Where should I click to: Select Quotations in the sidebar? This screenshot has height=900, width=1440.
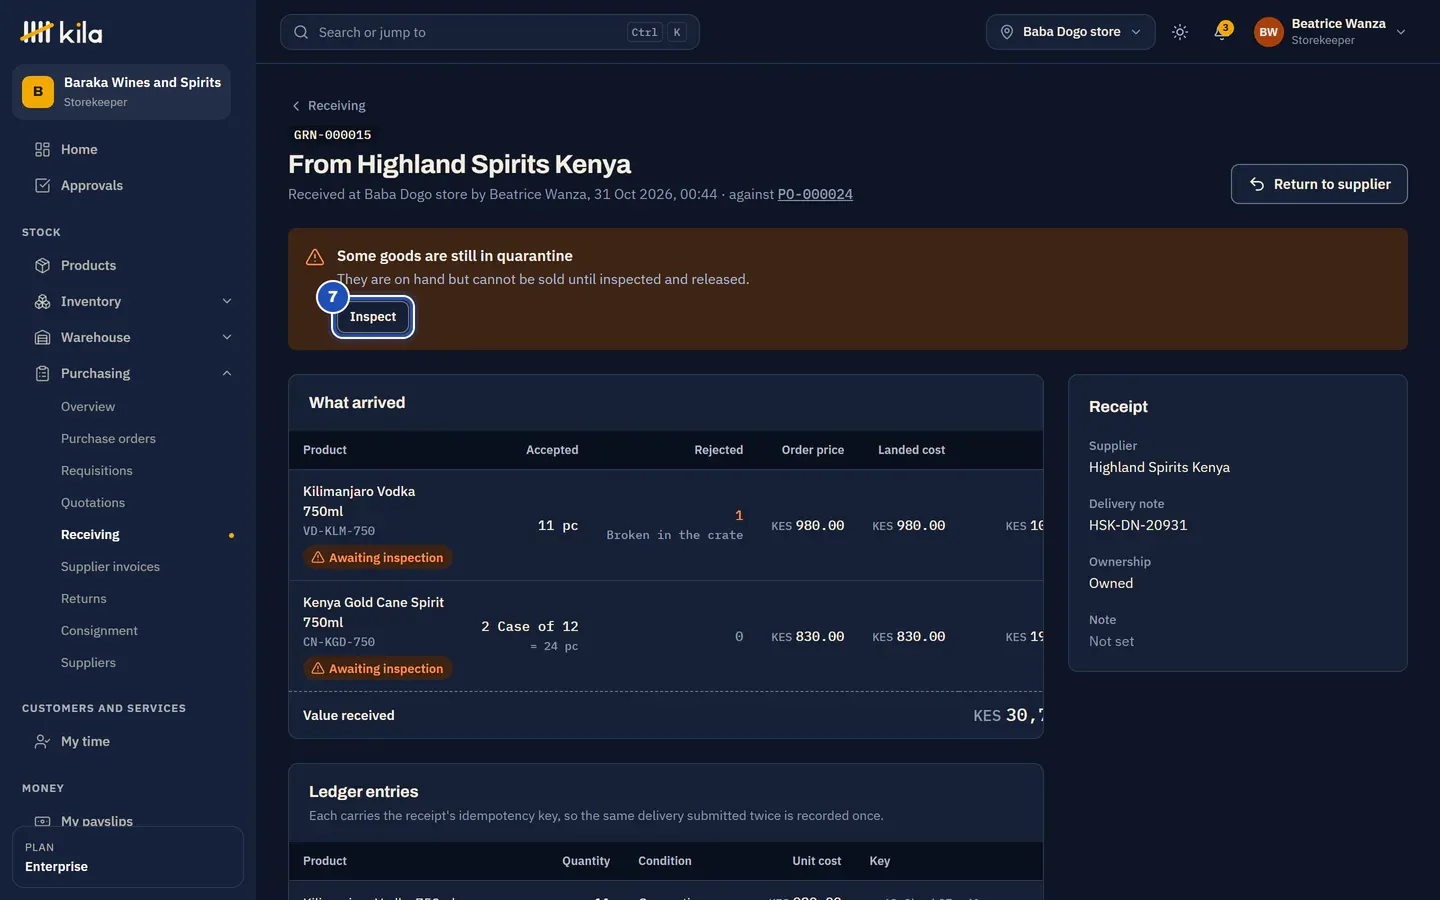pos(93,503)
